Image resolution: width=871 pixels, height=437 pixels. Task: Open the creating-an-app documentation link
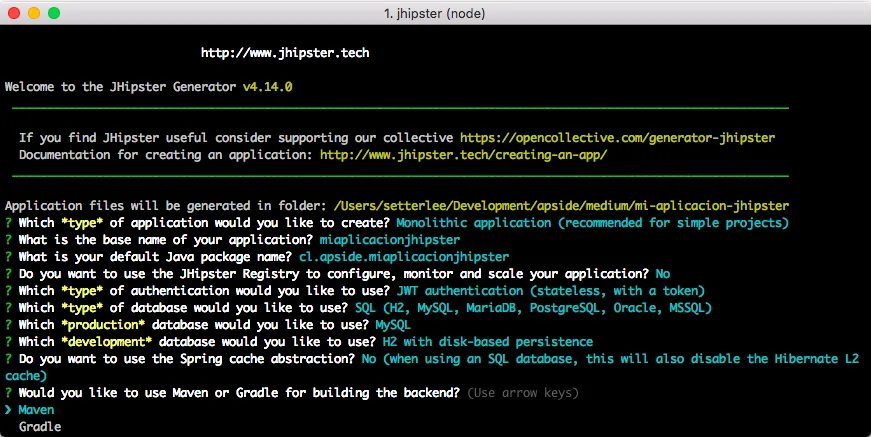[x=463, y=155]
